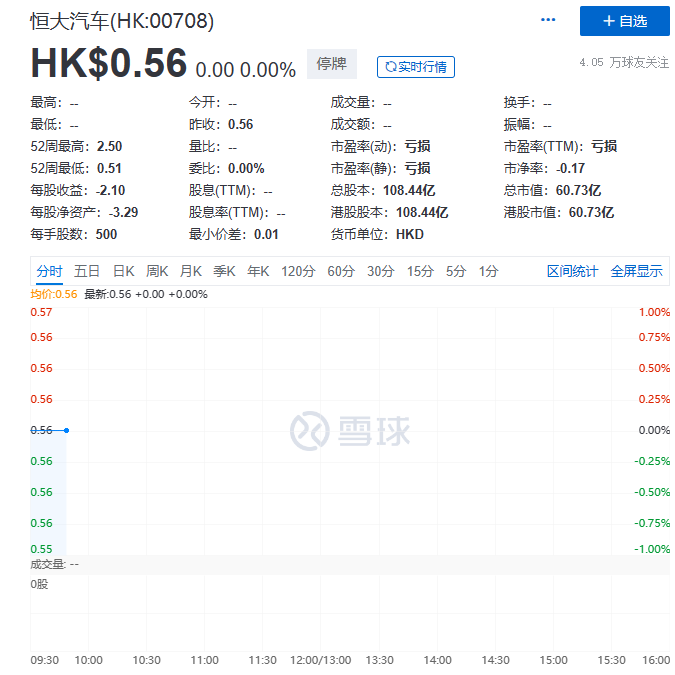Viewport: 675px width, 675px height.
Task: Click the 1.00% axis label
Action: [654, 313]
